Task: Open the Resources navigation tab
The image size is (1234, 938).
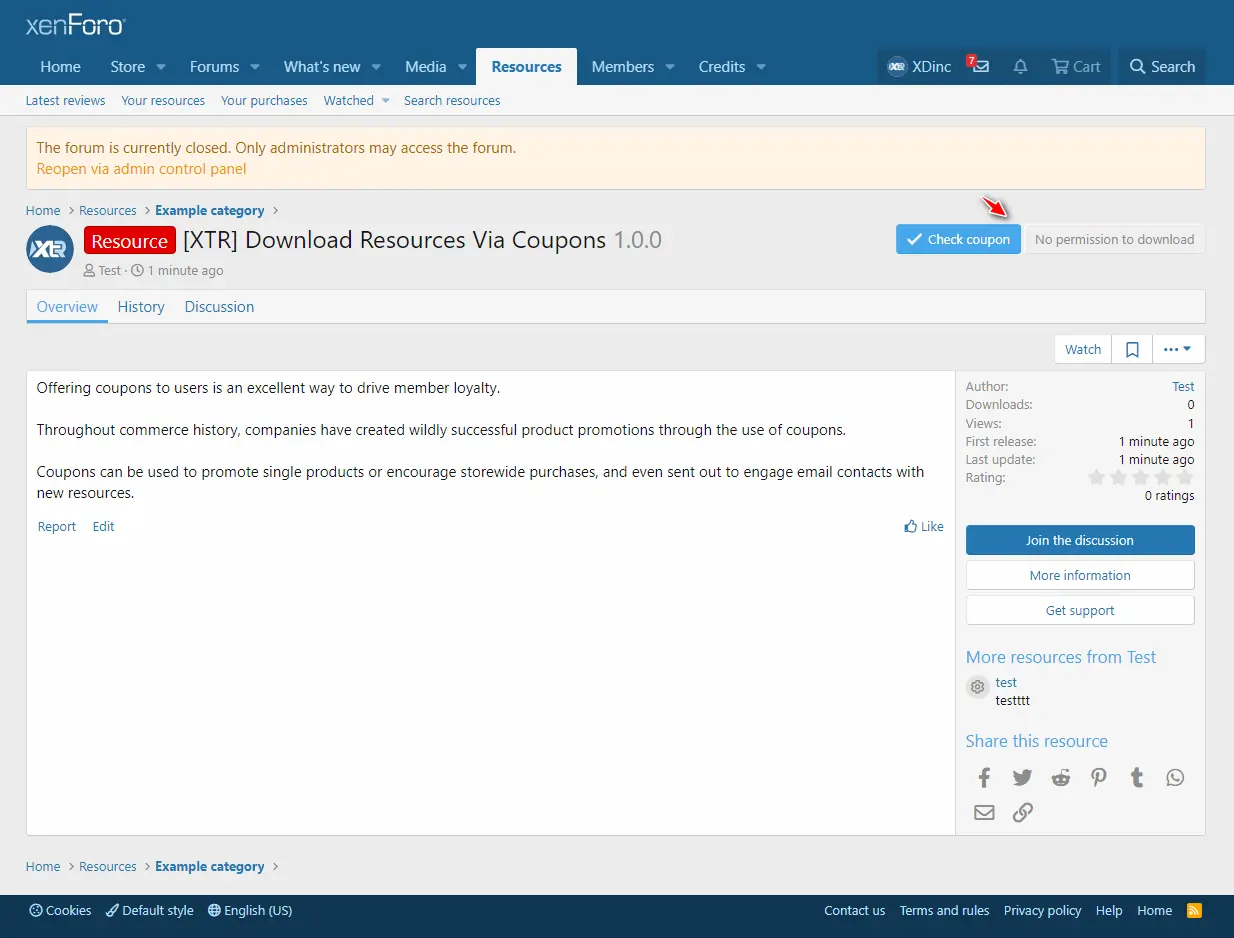Action: coord(526,67)
